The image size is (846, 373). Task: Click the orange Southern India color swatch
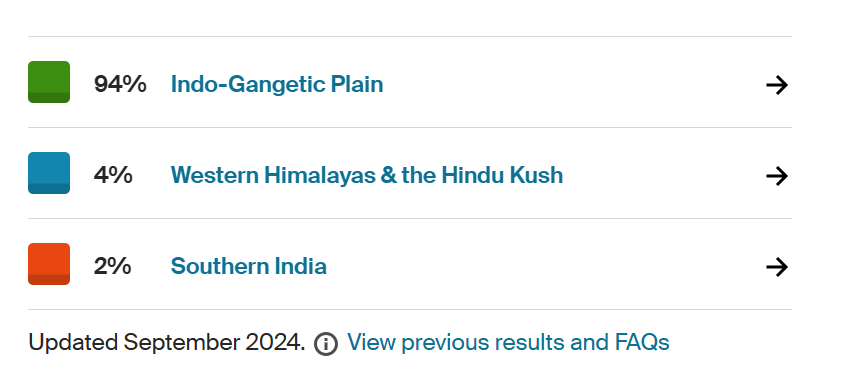click(49, 264)
